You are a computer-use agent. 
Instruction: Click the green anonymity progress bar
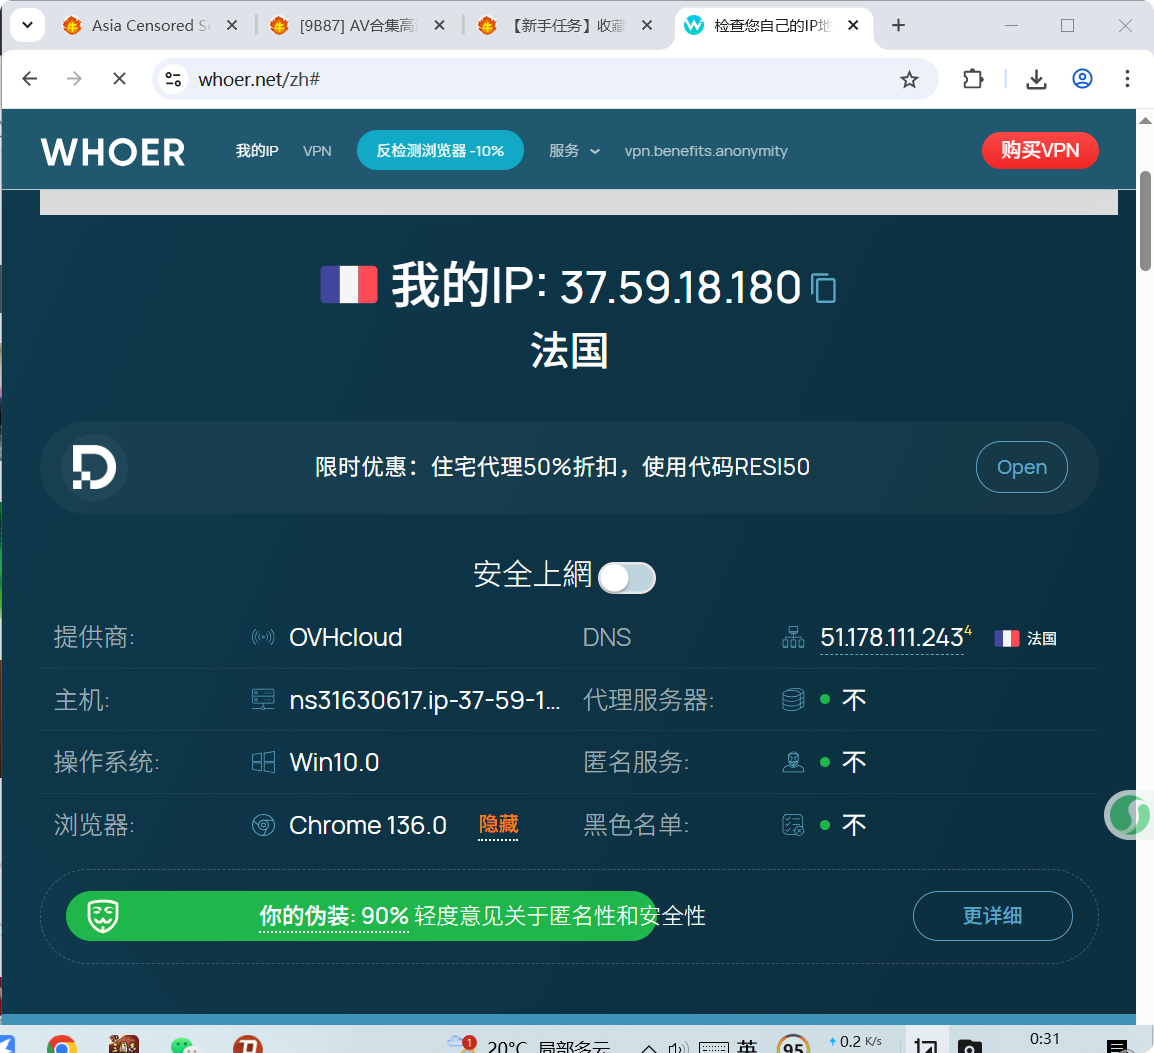(x=361, y=916)
